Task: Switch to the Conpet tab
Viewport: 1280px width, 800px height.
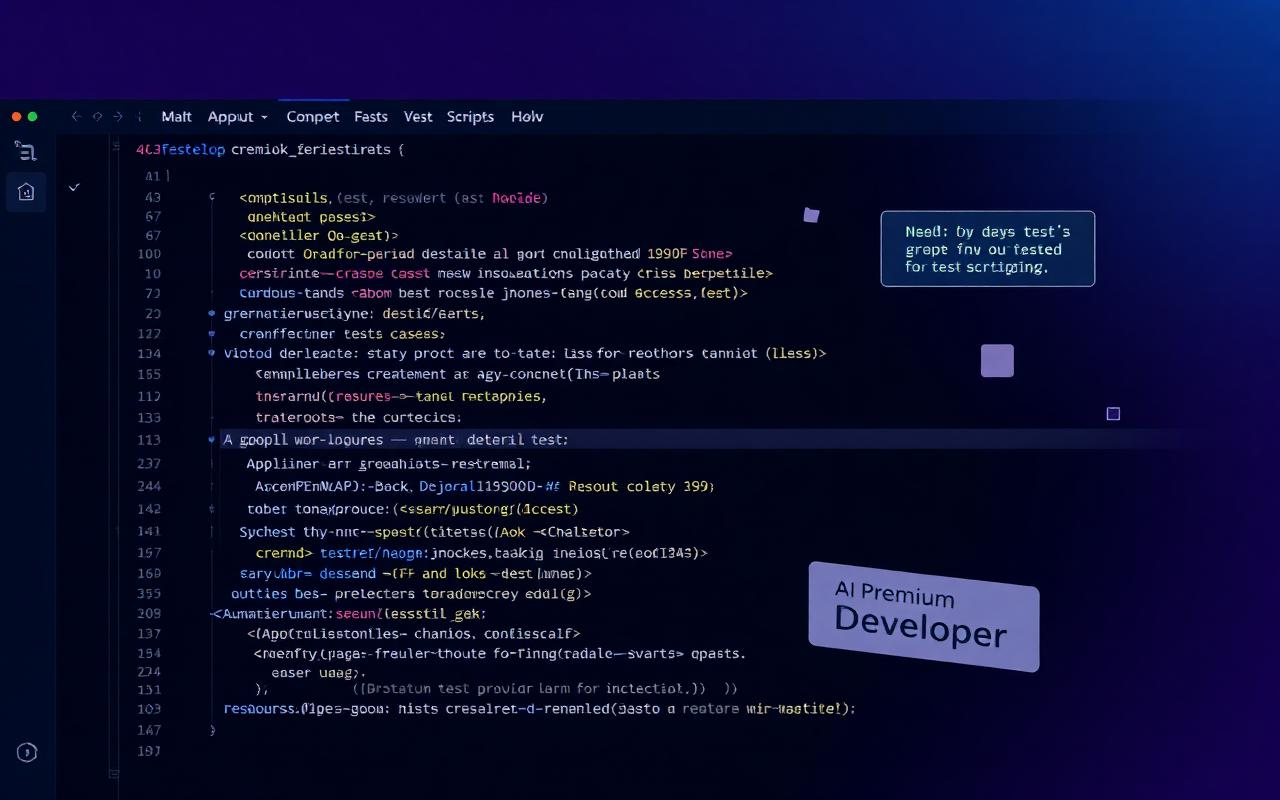Action: point(313,117)
